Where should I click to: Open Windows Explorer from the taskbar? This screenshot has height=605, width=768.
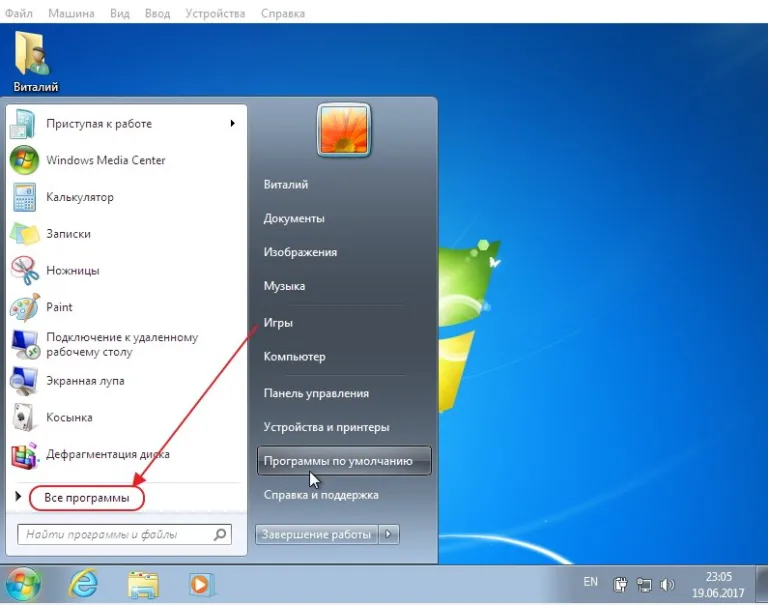point(143,584)
